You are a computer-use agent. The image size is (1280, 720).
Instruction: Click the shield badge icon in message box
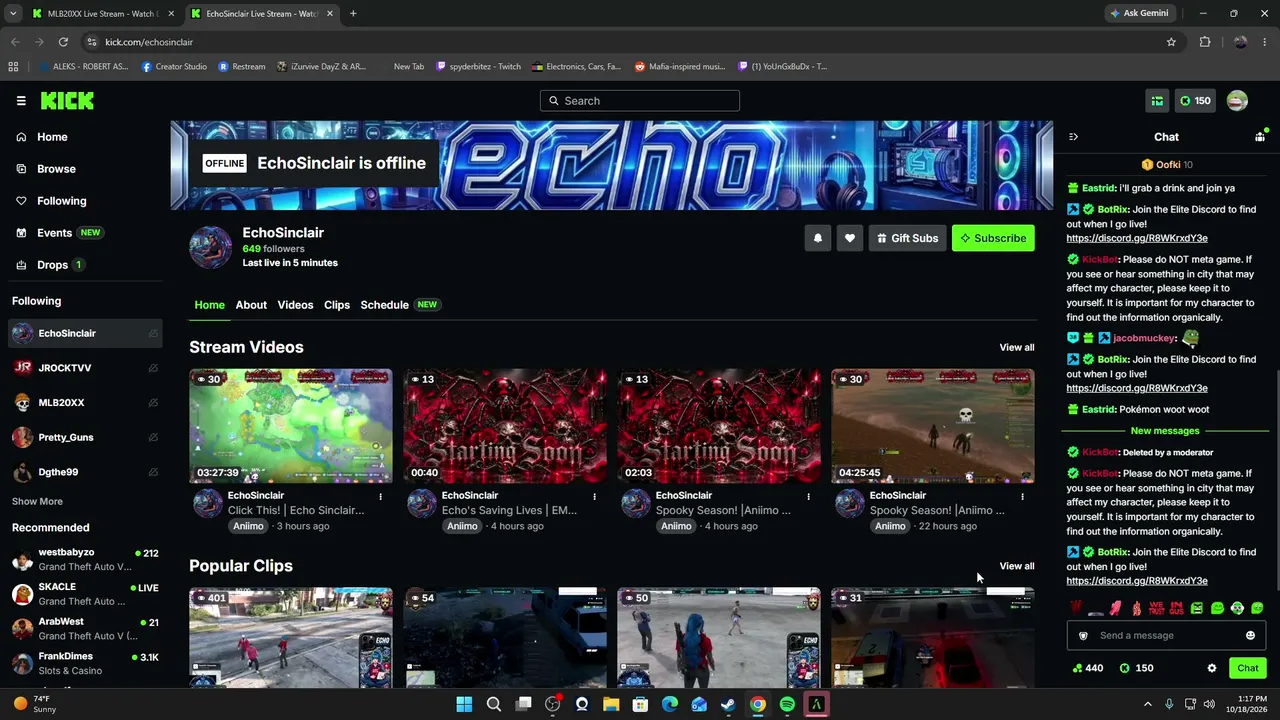tap(1083, 636)
